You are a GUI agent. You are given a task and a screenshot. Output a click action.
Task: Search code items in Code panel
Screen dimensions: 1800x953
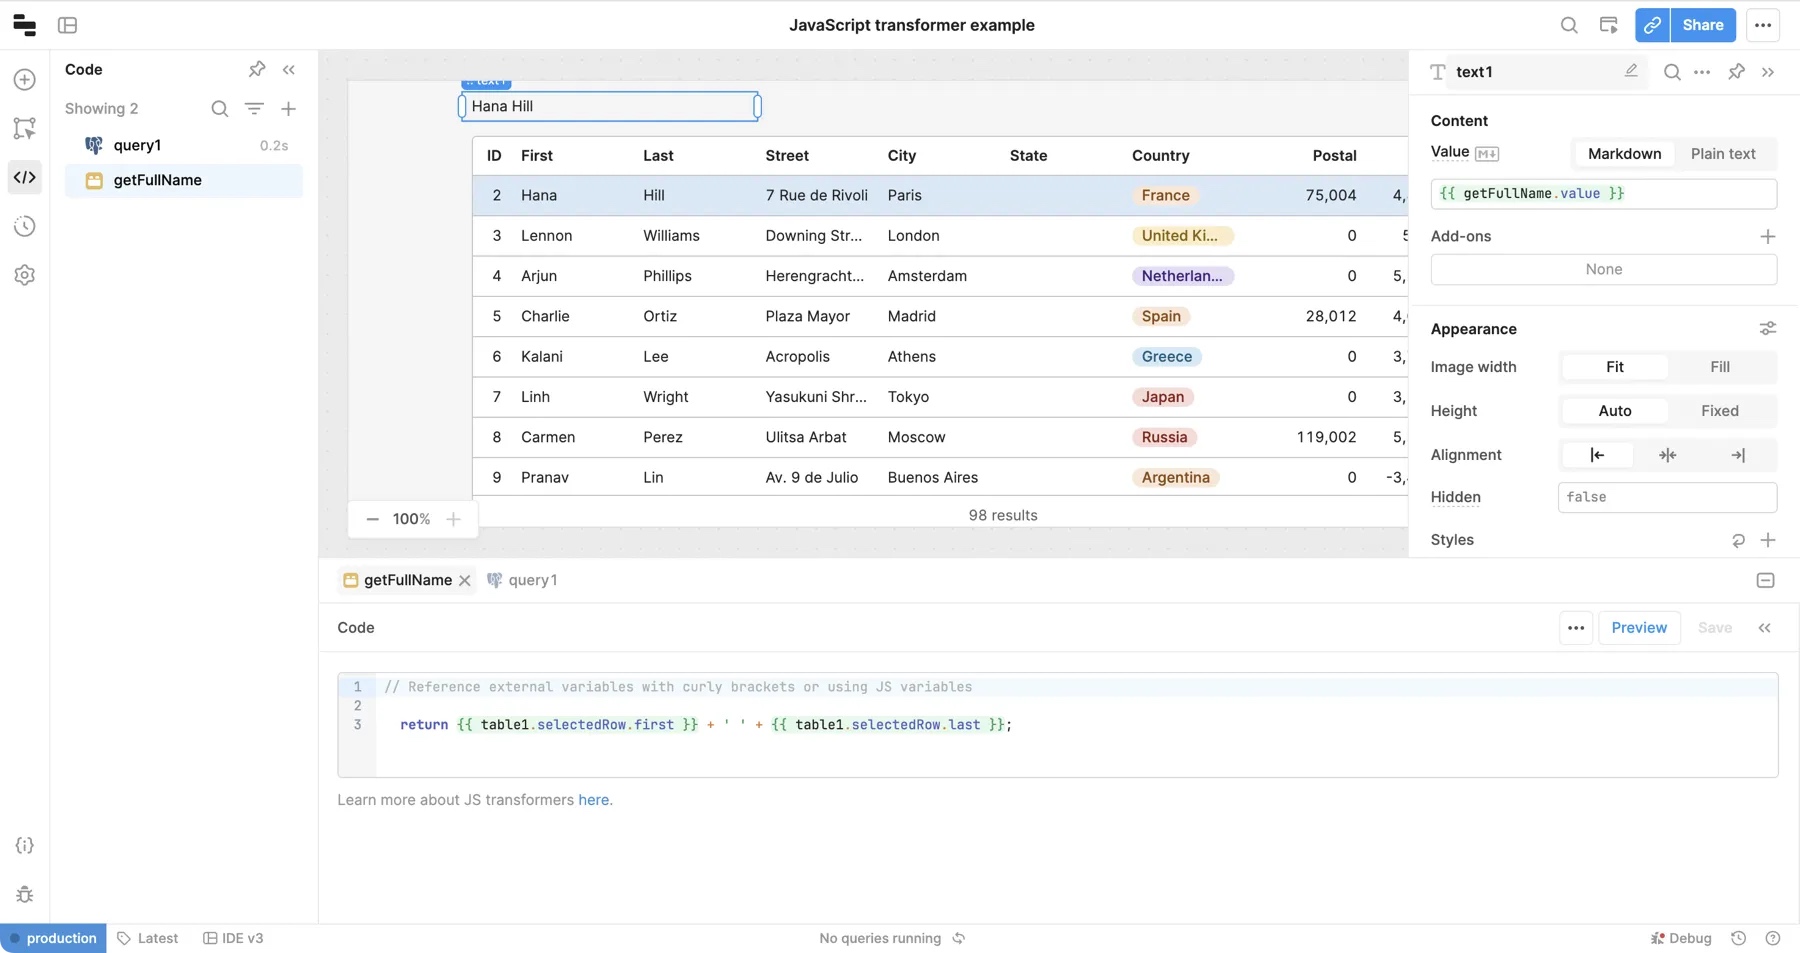click(220, 108)
